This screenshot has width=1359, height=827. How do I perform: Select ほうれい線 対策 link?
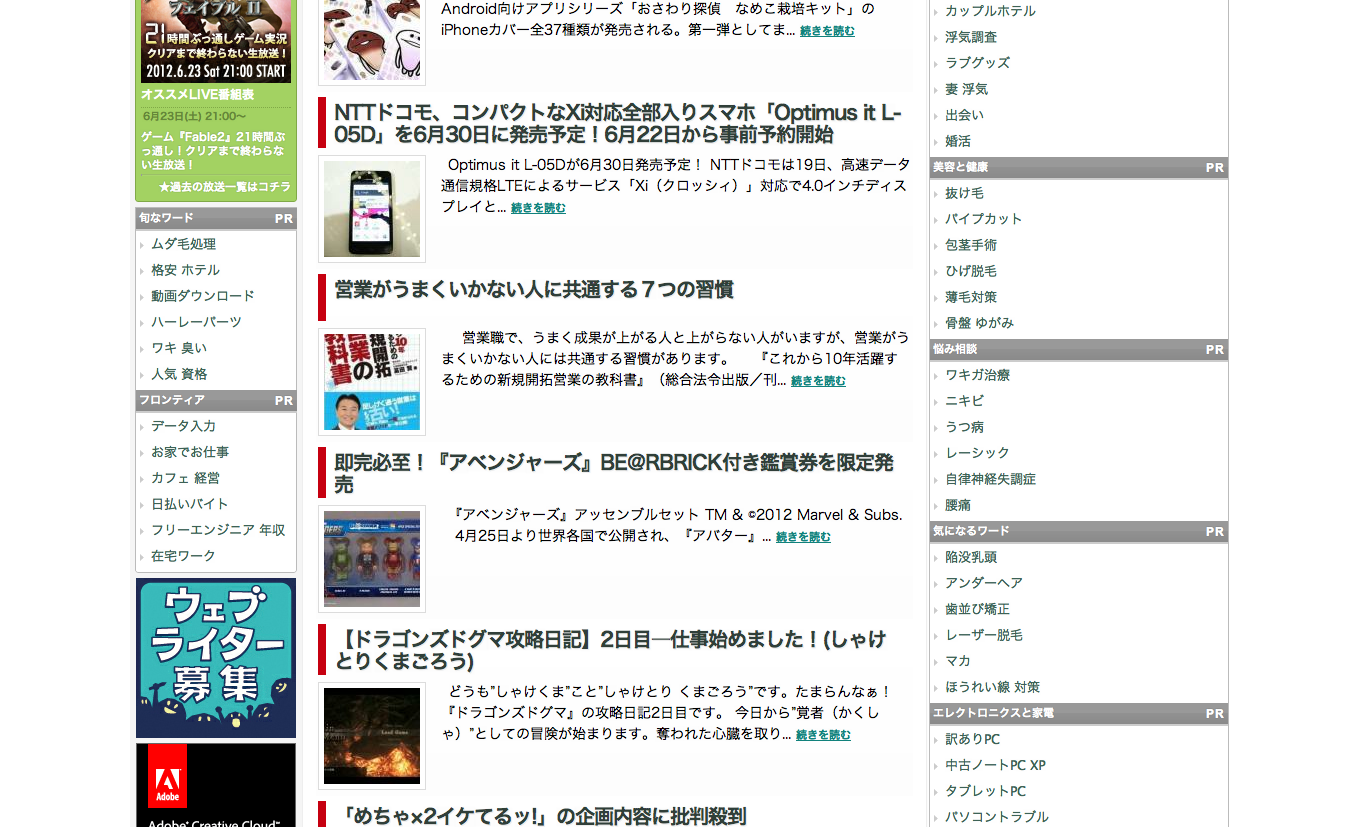click(x=992, y=687)
